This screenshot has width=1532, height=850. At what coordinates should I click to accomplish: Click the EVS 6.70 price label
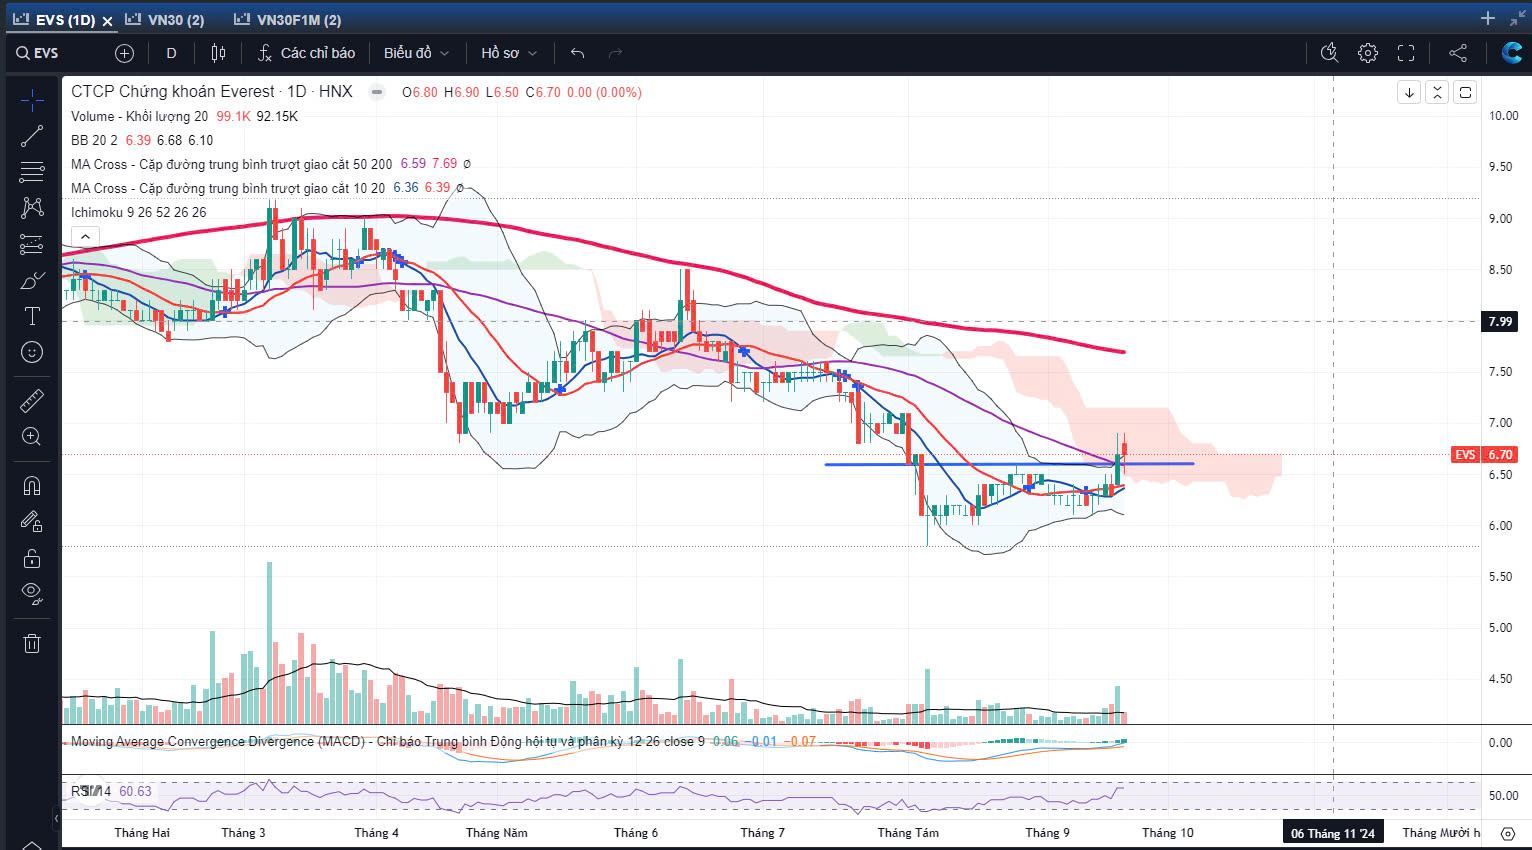1485,454
